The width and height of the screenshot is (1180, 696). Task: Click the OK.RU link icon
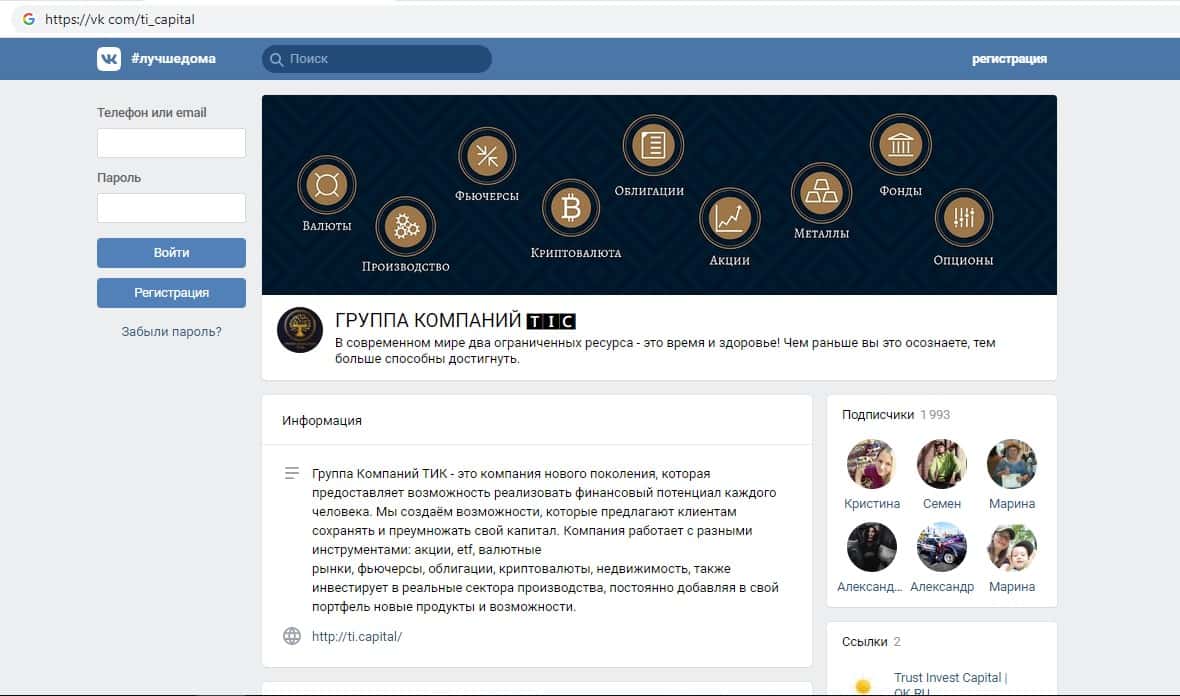(x=863, y=685)
